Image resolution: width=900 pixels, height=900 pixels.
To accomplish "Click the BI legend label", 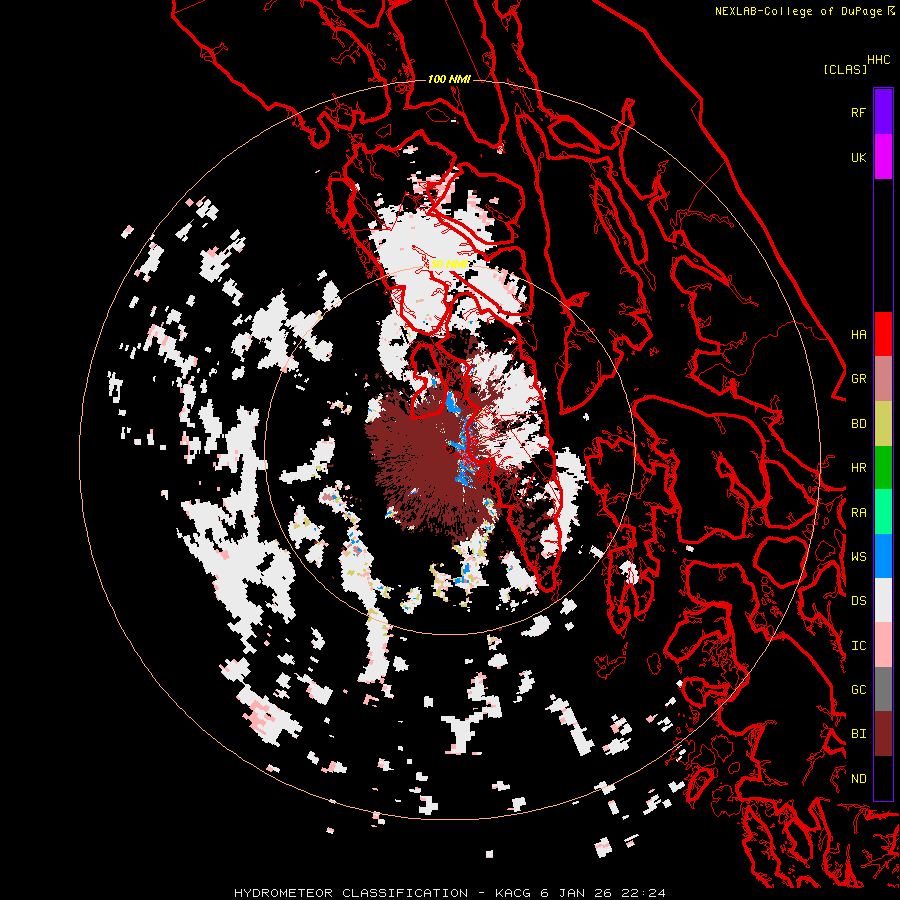I will tap(858, 734).
